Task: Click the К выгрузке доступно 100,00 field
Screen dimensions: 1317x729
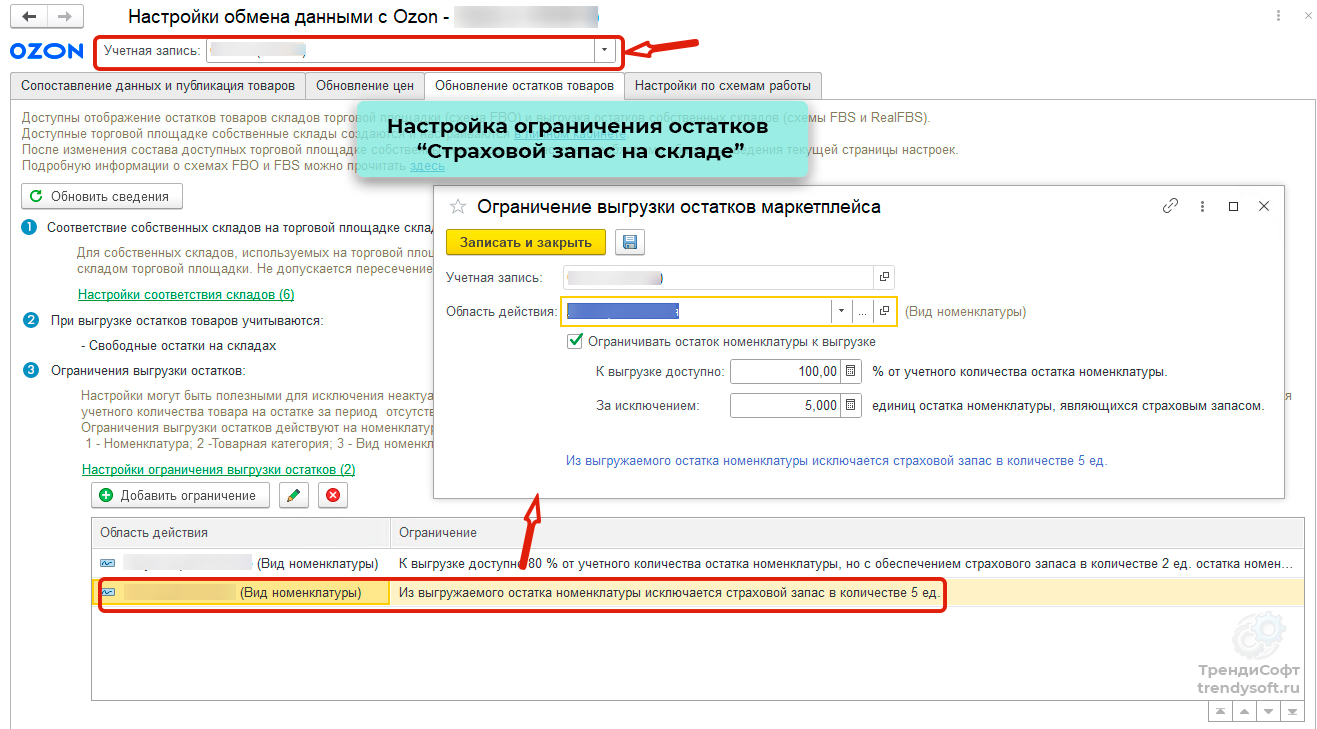Action: pos(786,371)
